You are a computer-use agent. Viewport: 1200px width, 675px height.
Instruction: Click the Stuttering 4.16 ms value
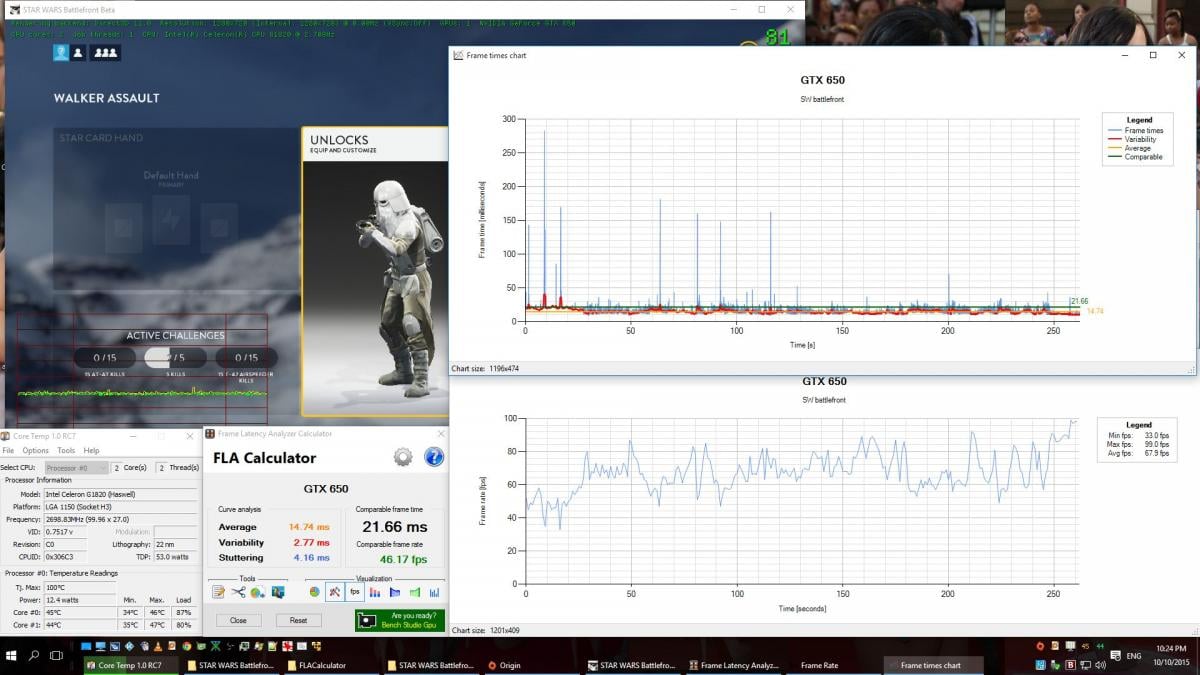310,558
